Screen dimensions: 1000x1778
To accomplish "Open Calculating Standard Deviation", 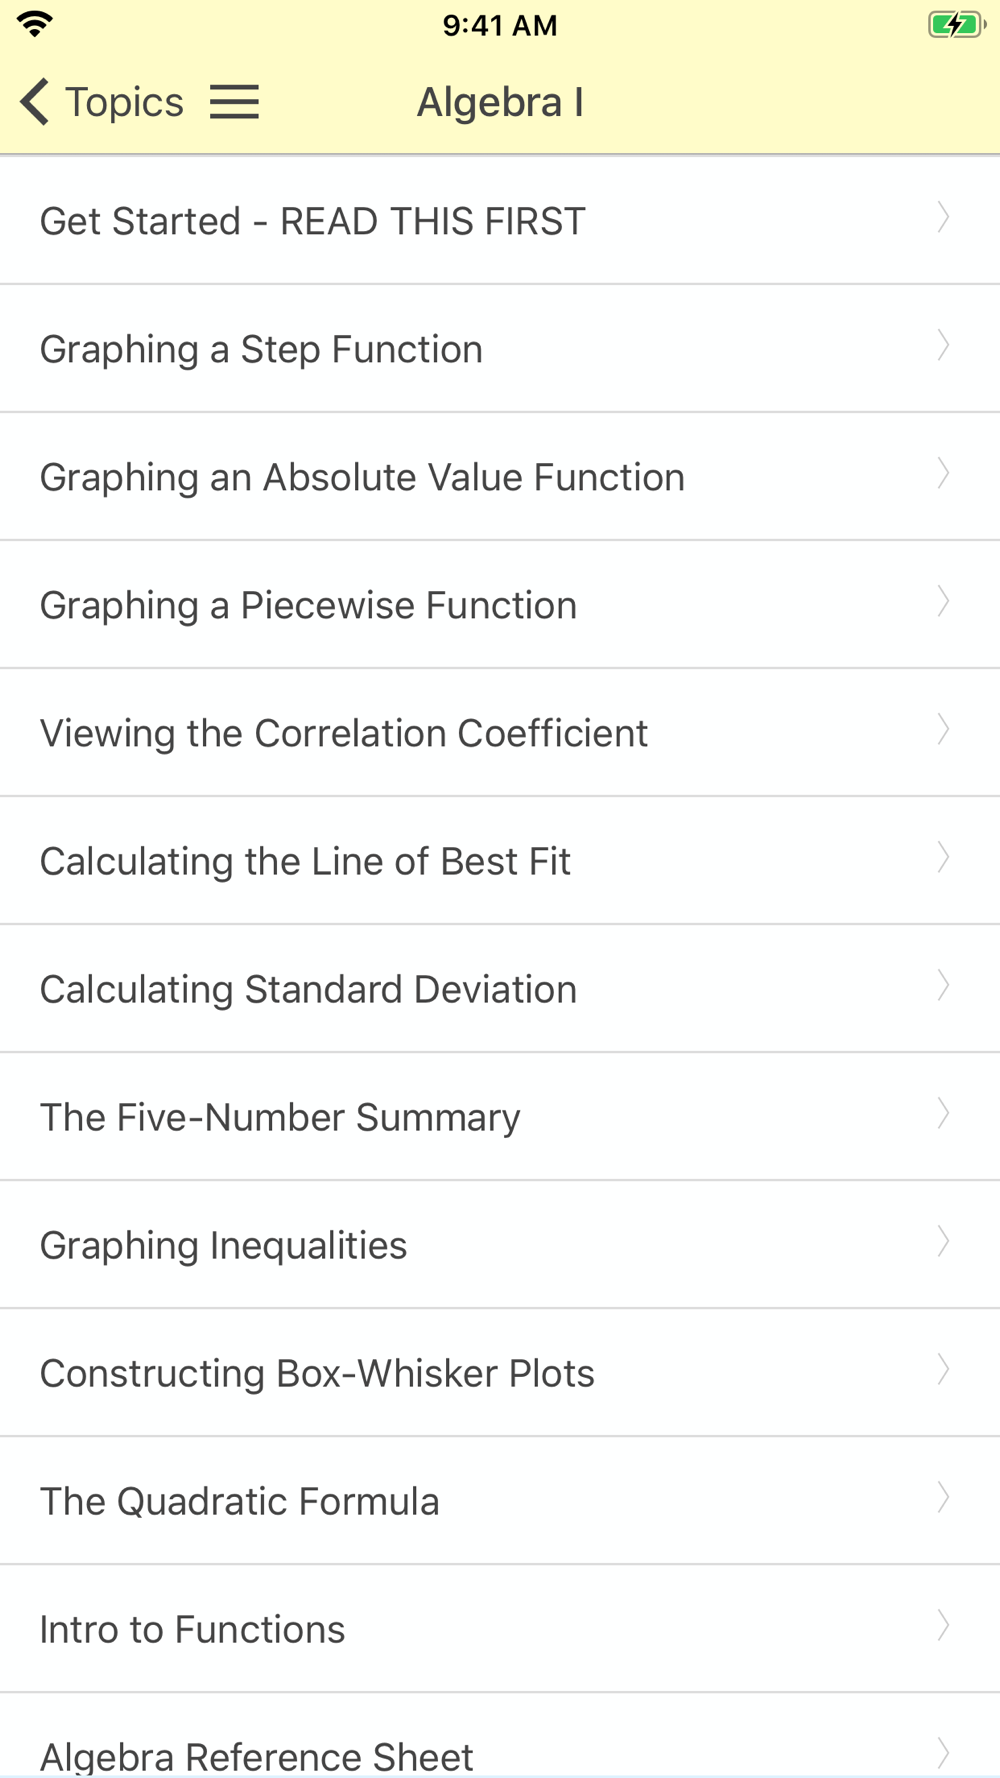I will coord(500,989).
